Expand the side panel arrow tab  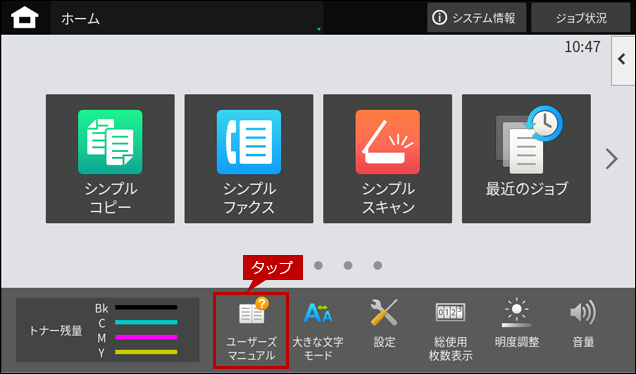click(623, 60)
